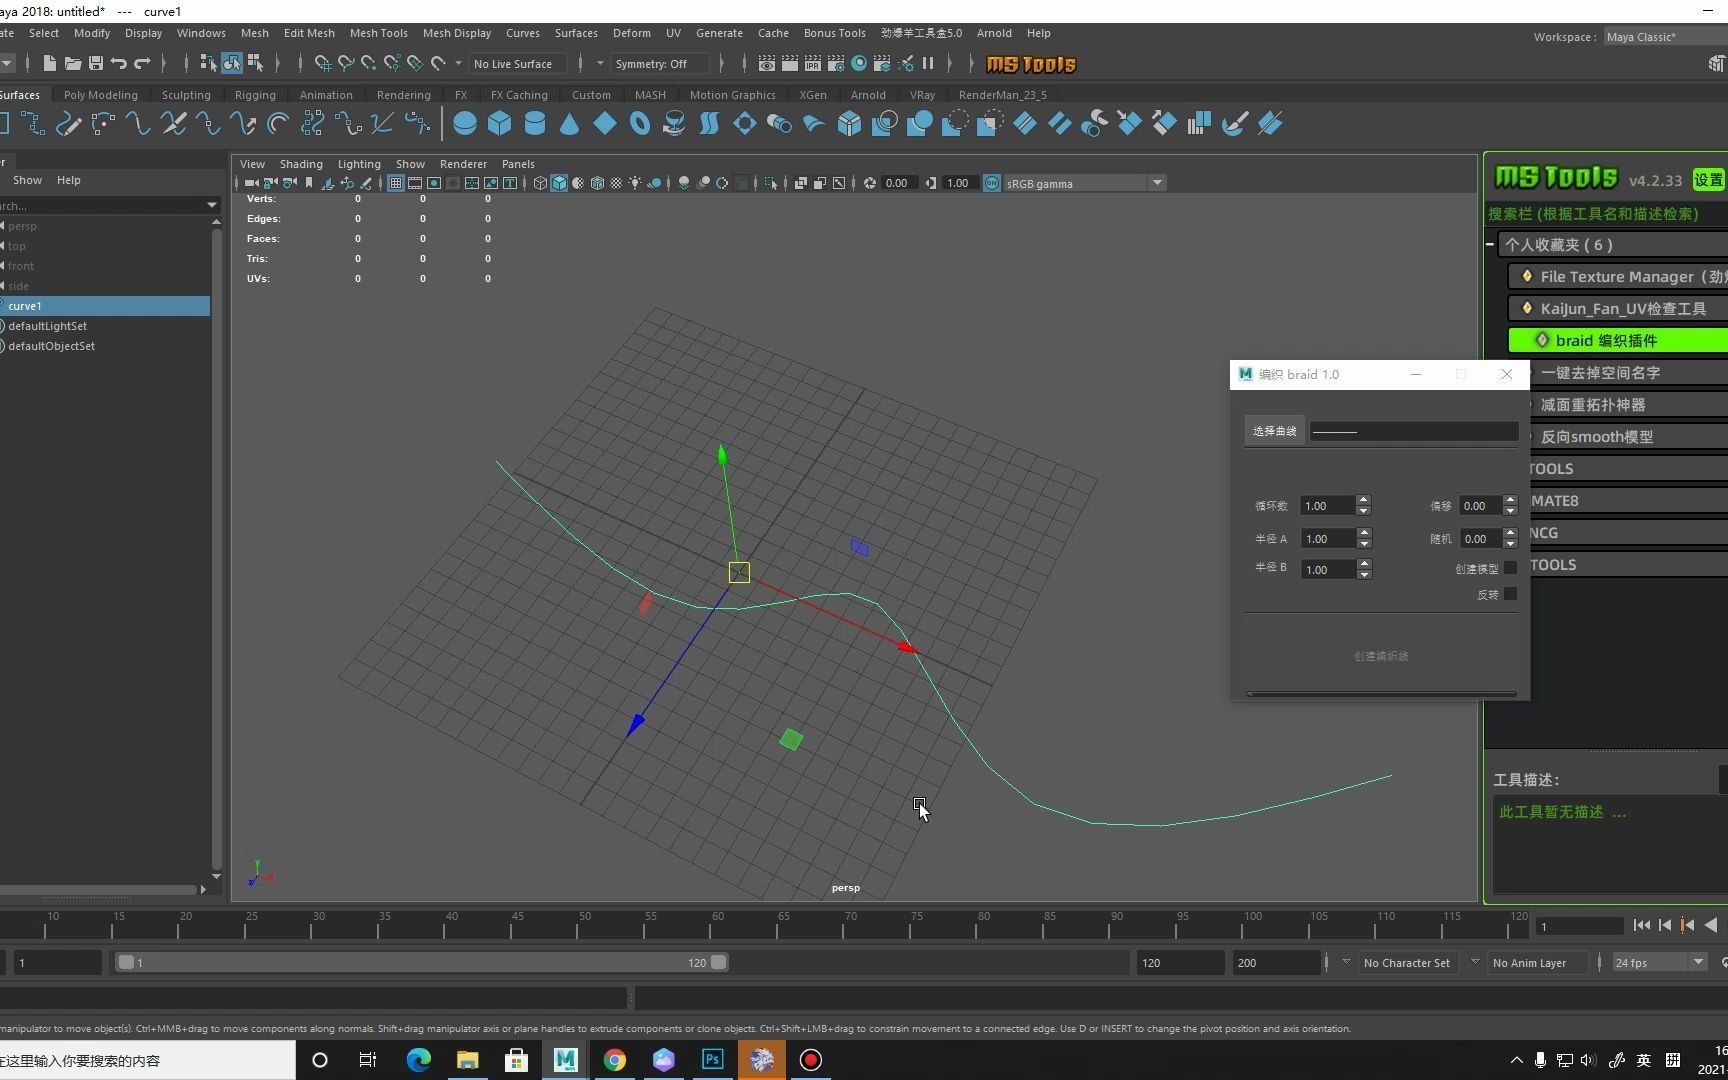
Task: Click the NURBS cylinder shelf icon
Action: point(535,124)
